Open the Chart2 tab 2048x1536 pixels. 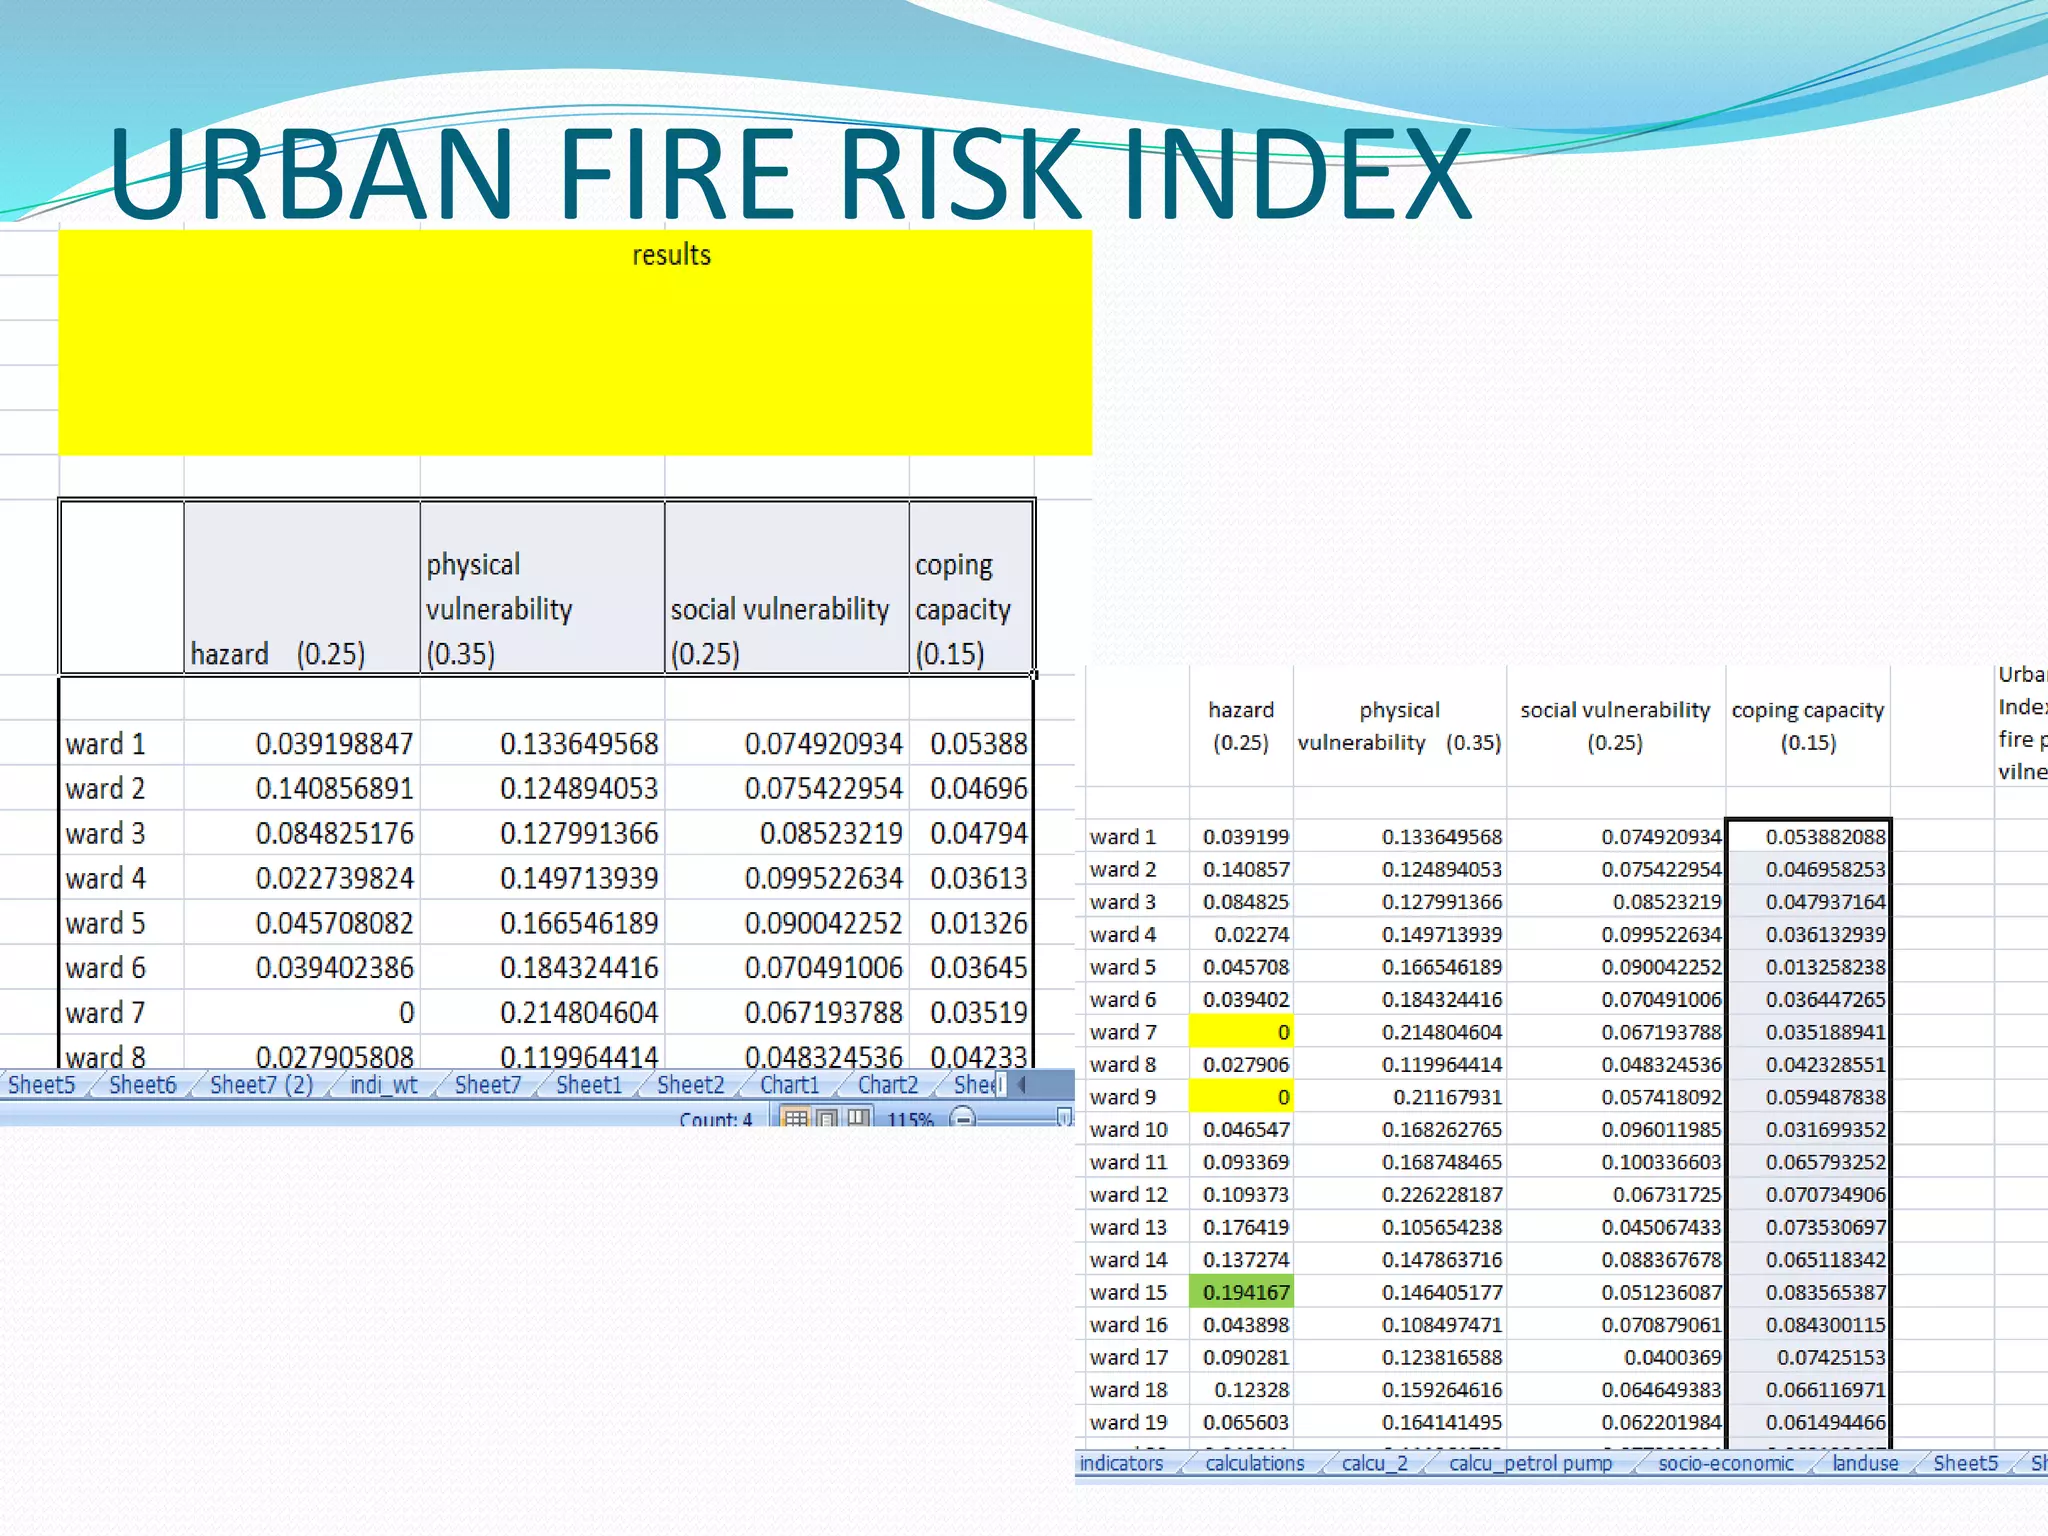tap(888, 1085)
